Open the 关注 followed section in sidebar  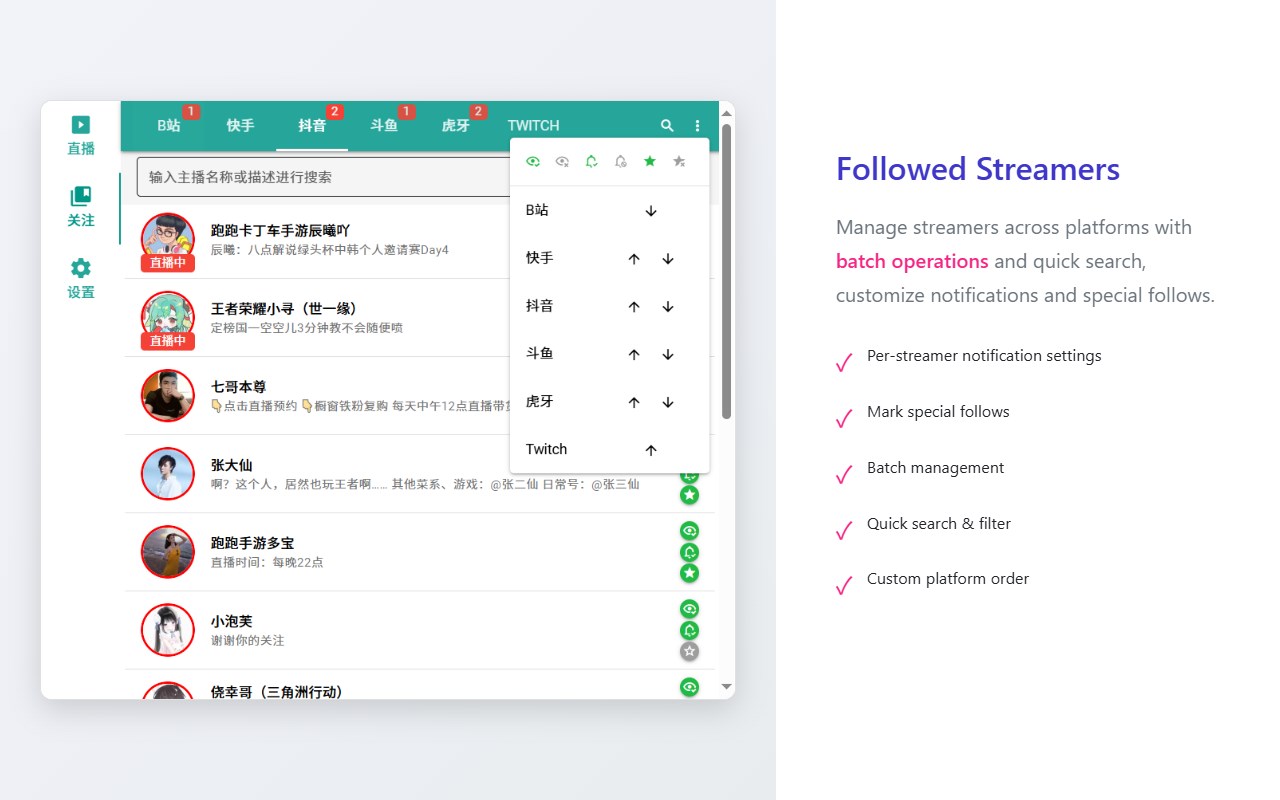click(x=81, y=208)
